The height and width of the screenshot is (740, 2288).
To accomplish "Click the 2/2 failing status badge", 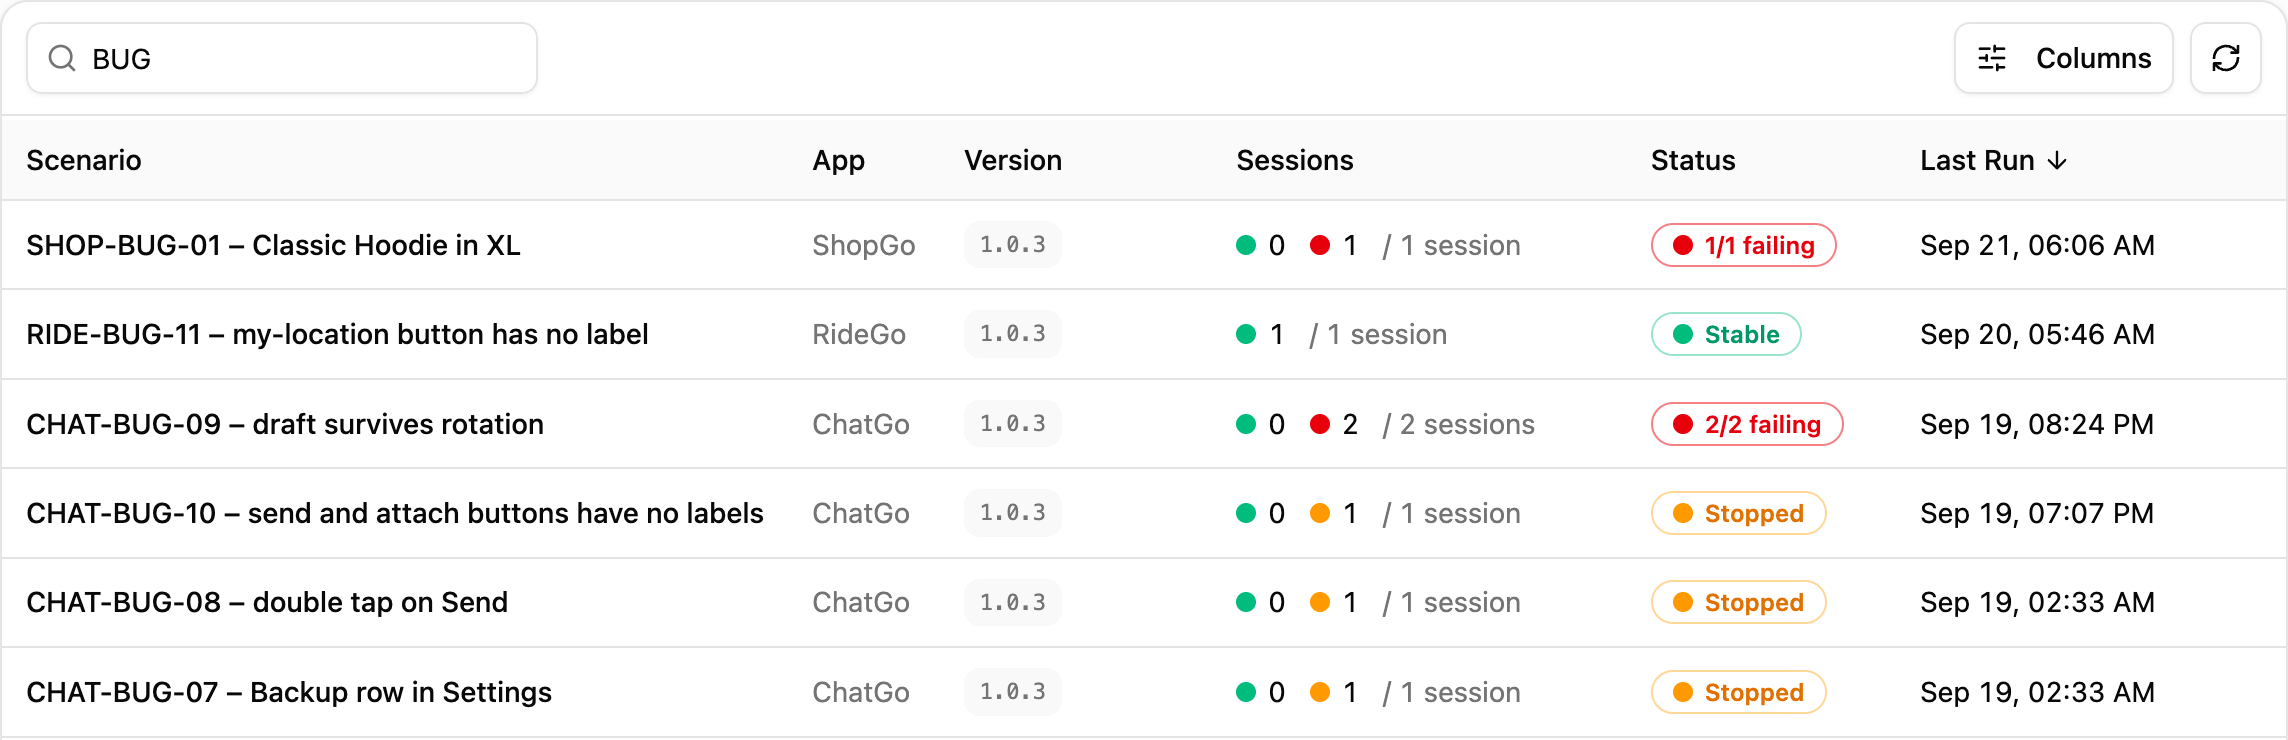I will pyautogui.click(x=1747, y=424).
